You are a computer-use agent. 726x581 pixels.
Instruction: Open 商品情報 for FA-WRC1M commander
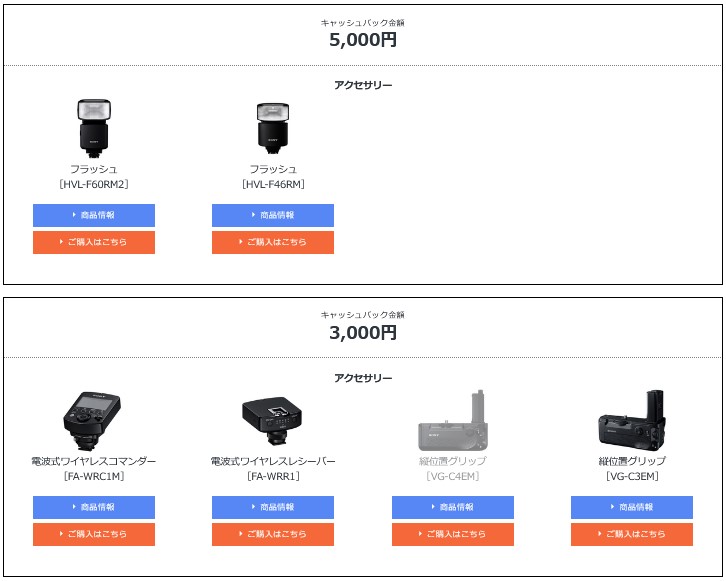click(x=94, y=507)
